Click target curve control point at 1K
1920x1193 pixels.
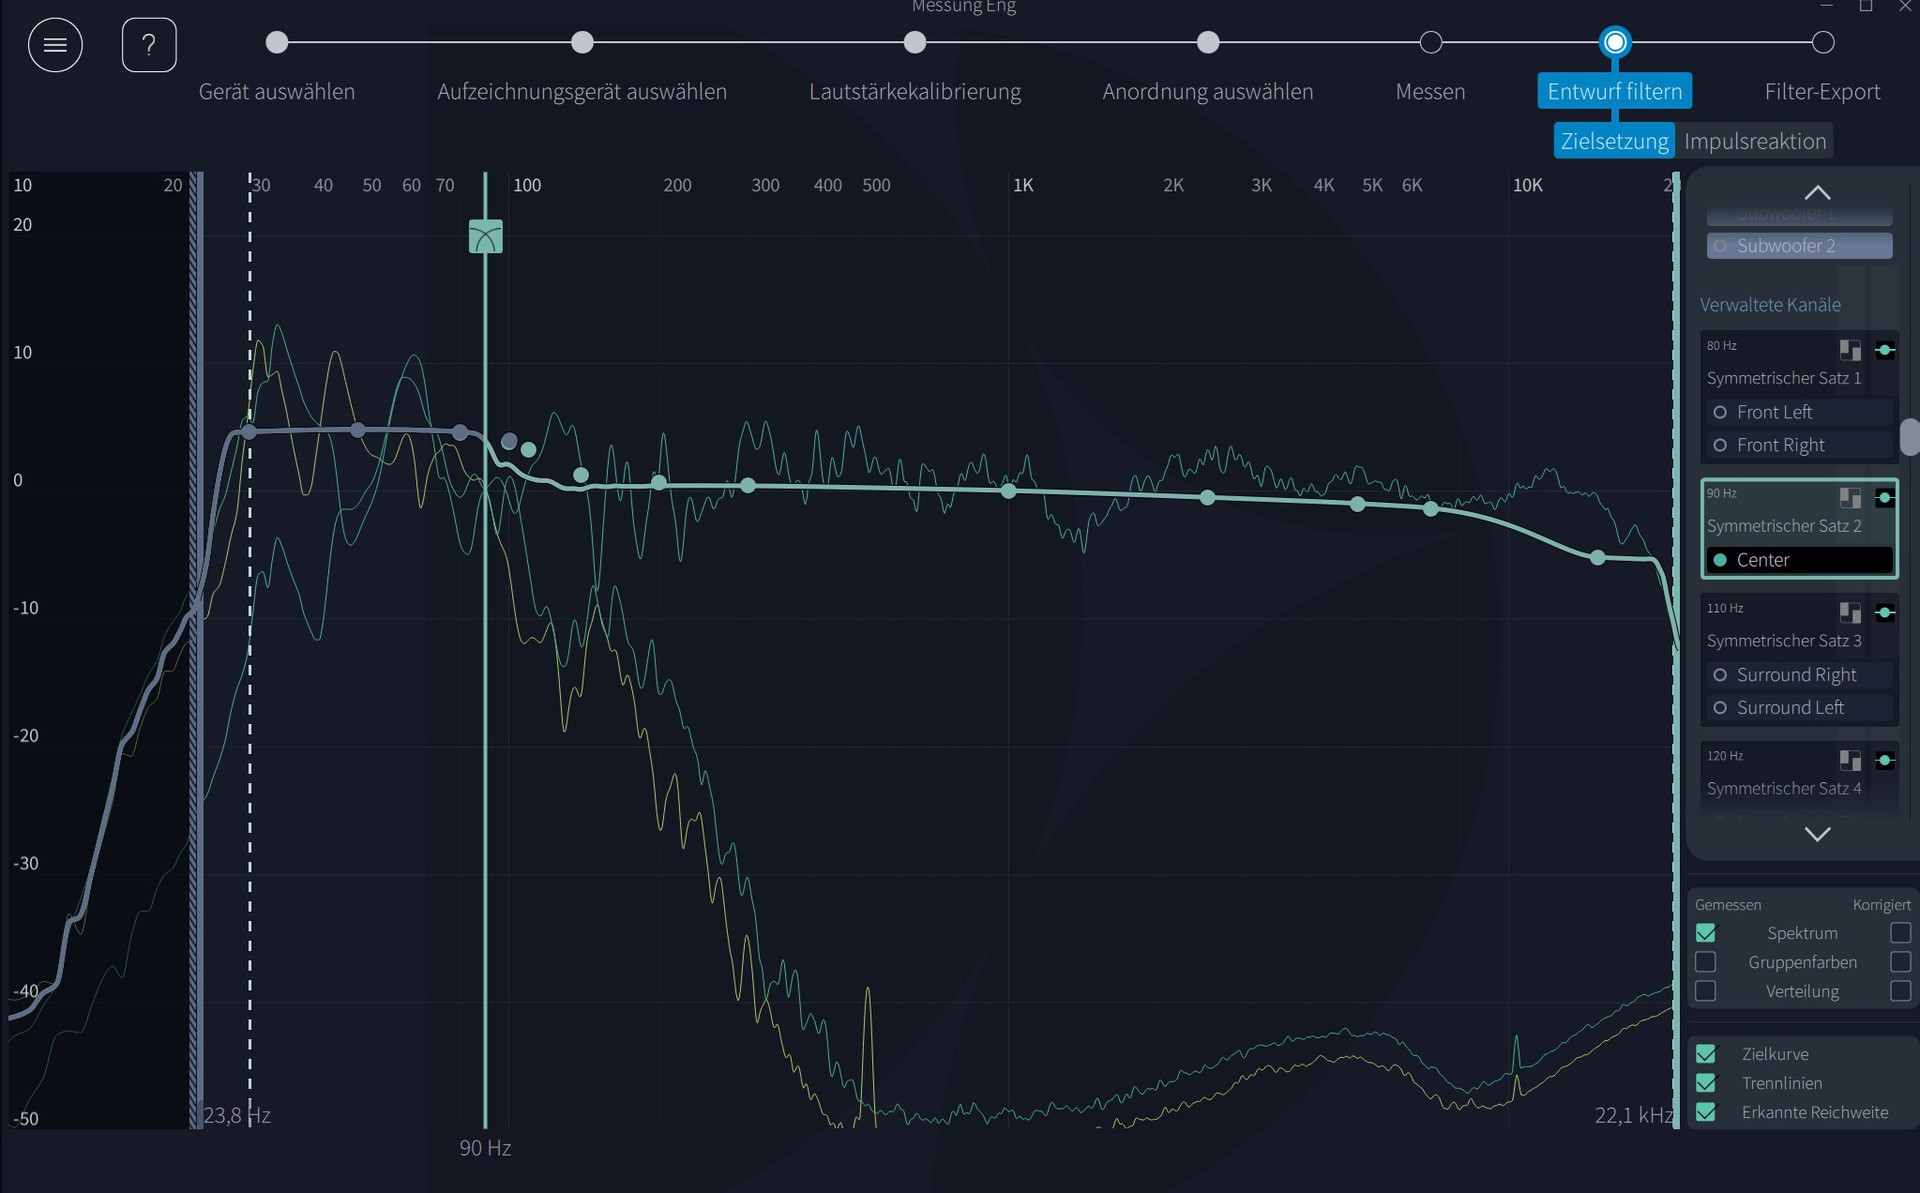click(x=1008, y=491)
